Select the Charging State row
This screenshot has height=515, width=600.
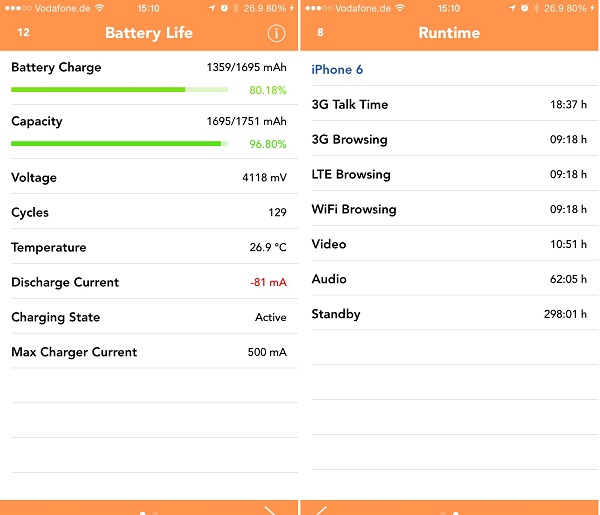click(x=149, y=317)
